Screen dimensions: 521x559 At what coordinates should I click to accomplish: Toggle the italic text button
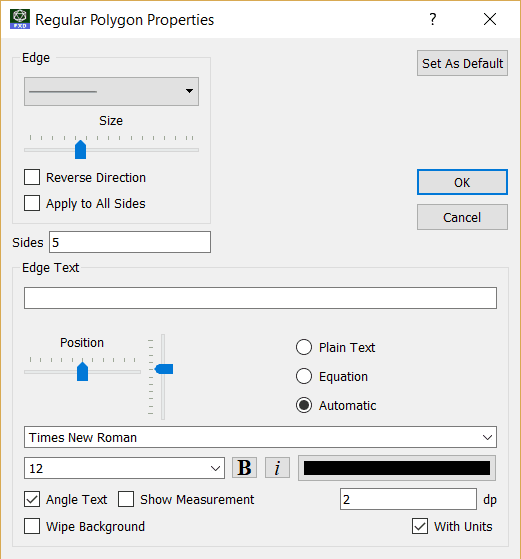coord(277,468)
